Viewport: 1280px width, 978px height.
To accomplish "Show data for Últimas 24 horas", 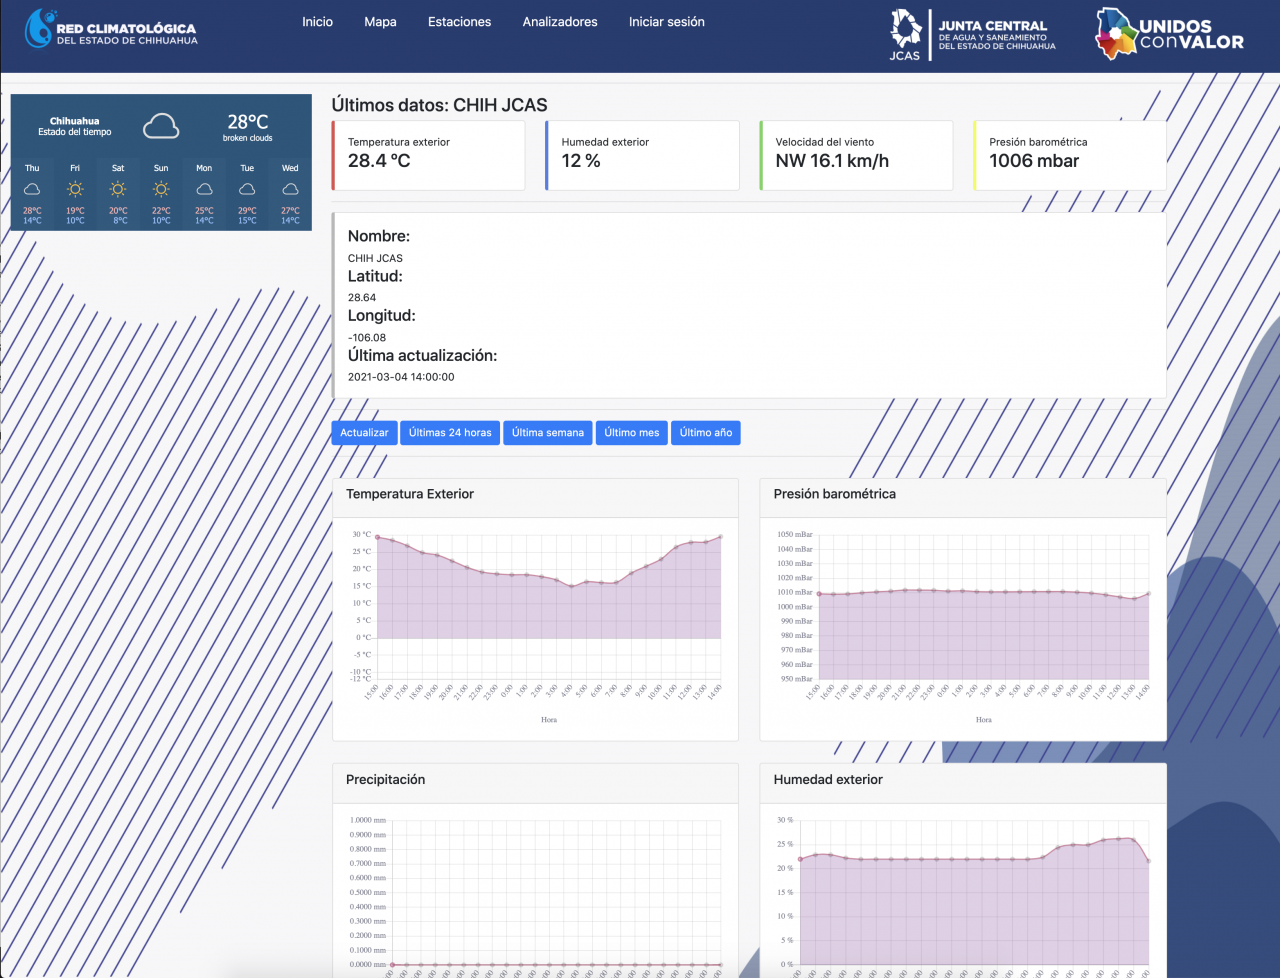I will (450, 433).
